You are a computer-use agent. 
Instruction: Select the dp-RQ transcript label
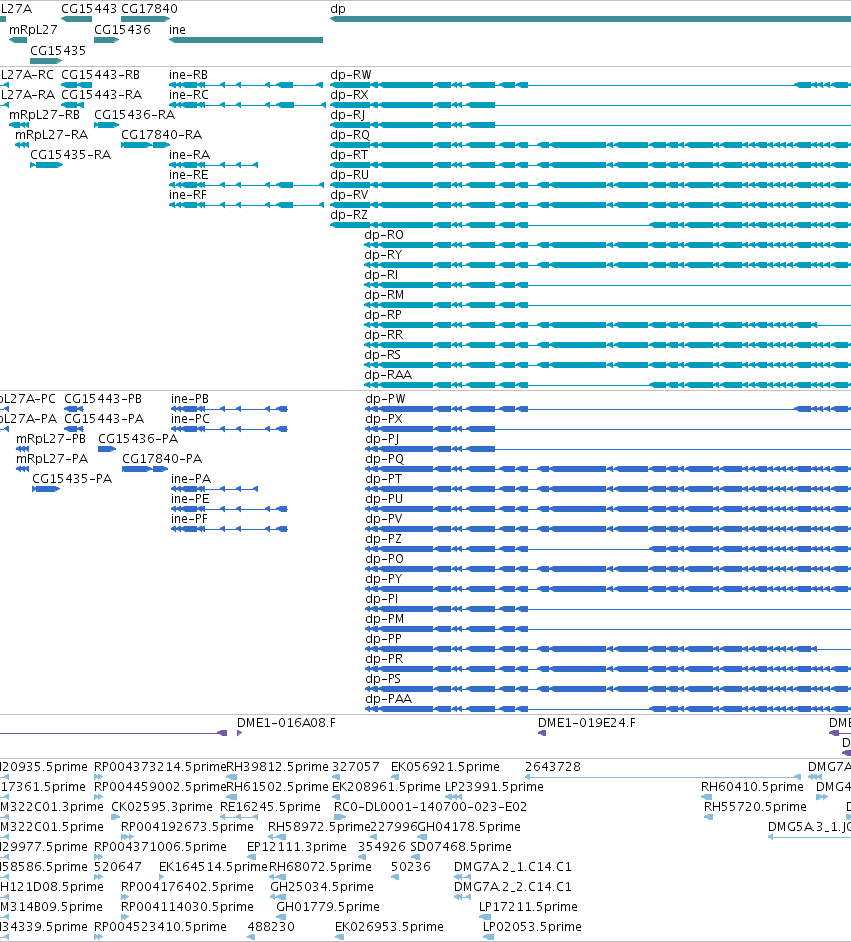pyautogui.click(x=350, y=135)
